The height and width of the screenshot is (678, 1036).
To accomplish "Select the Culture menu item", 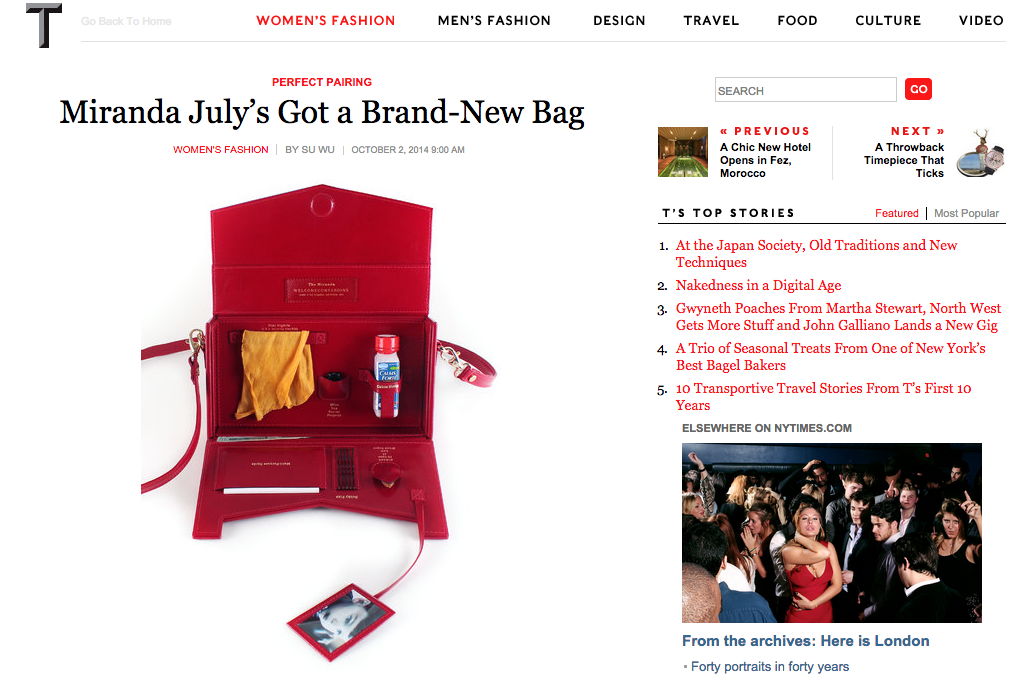I will coord(888,20).
